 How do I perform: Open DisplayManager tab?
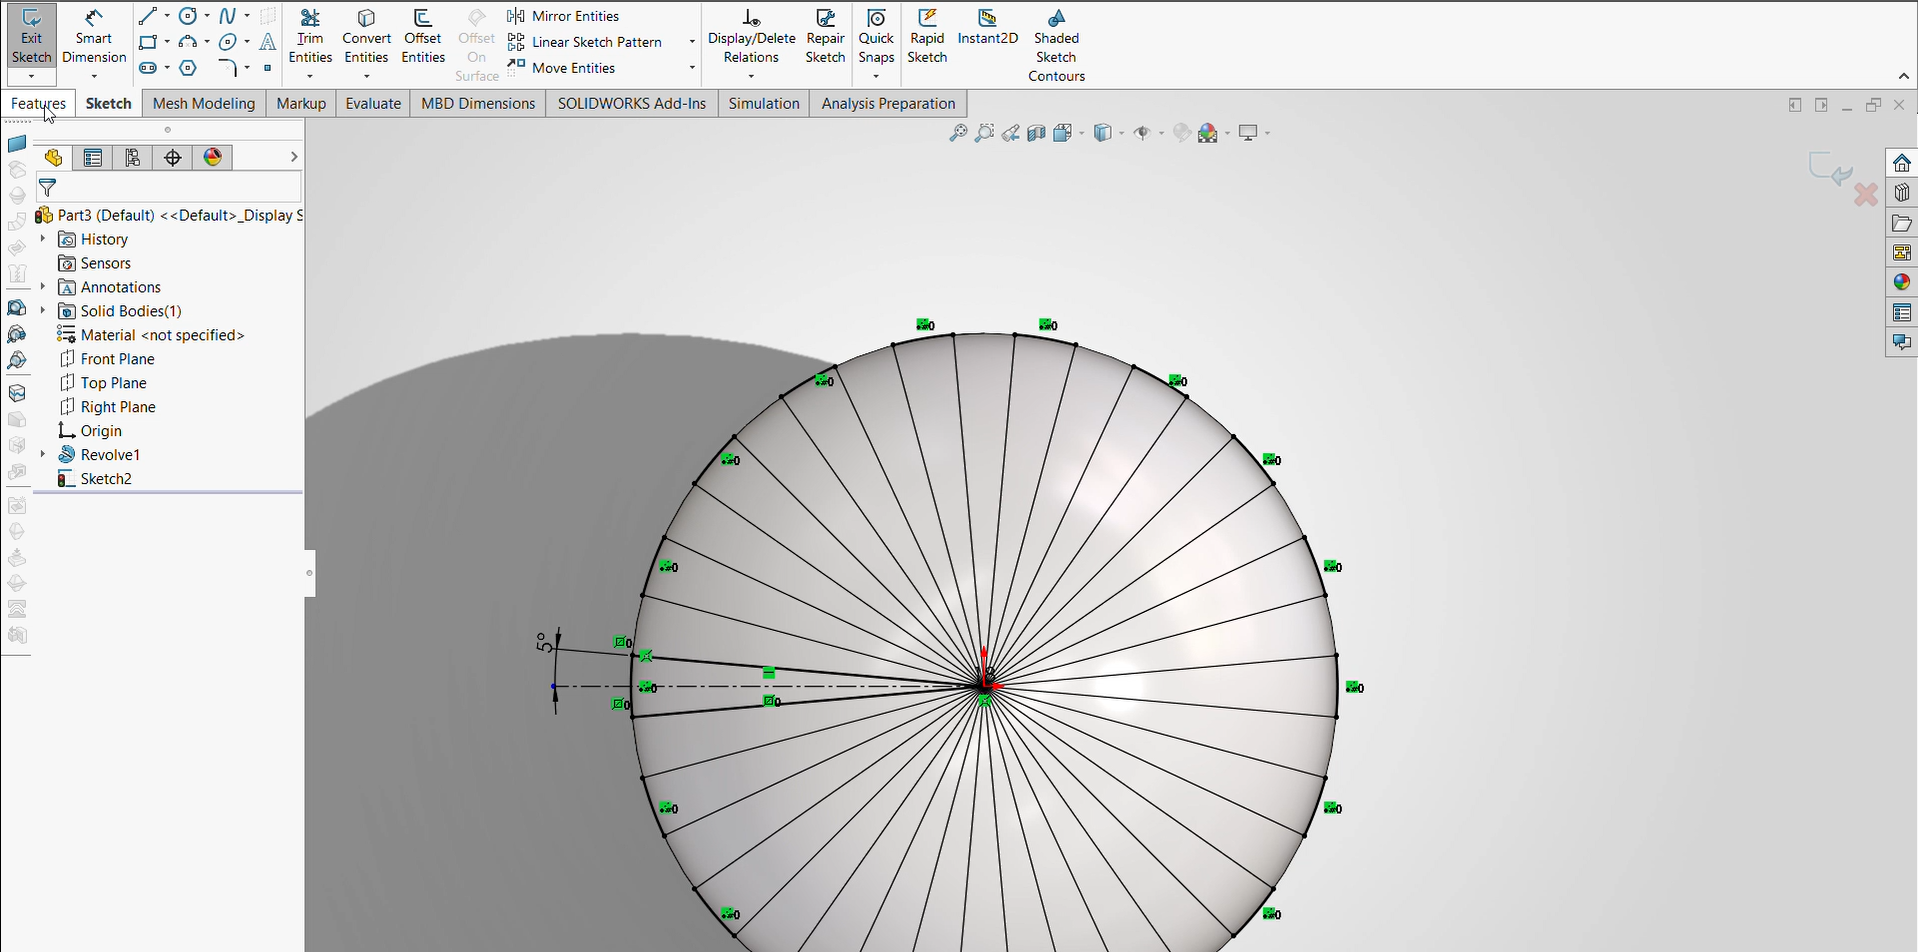coord(213,157)
